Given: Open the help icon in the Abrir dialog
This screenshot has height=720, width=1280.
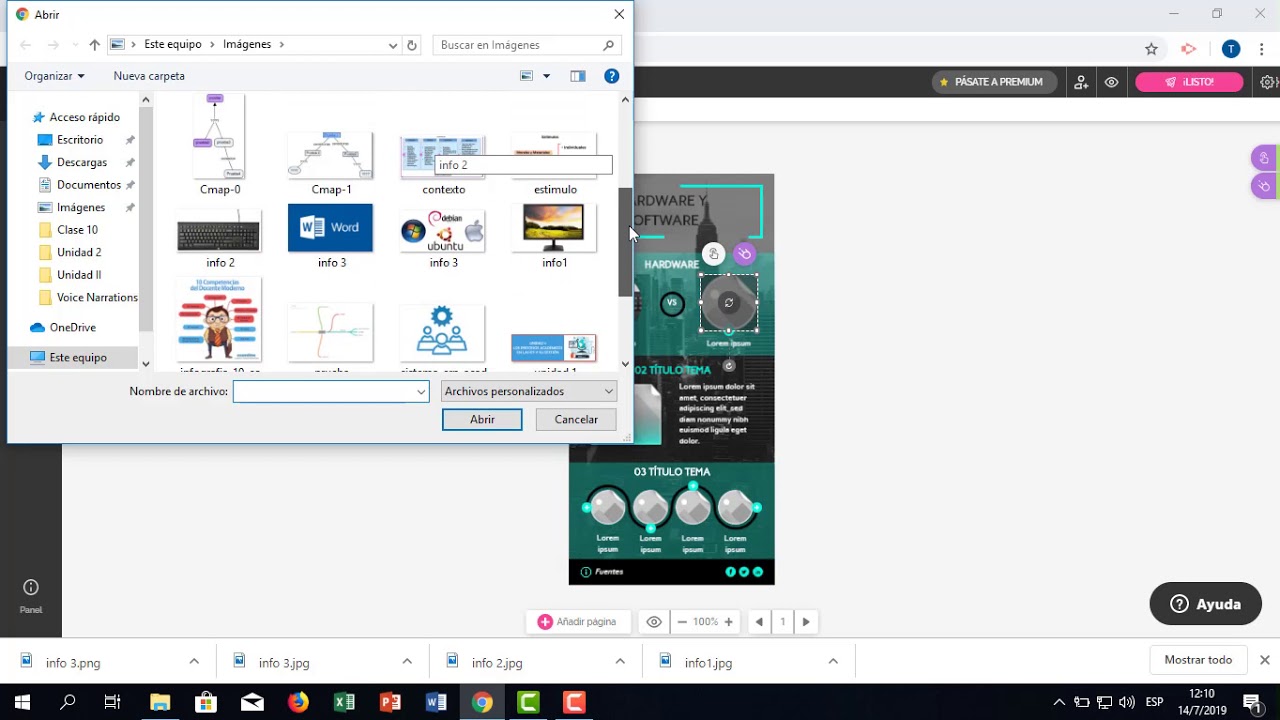Looking at the screenshot, I should [612, 76].
